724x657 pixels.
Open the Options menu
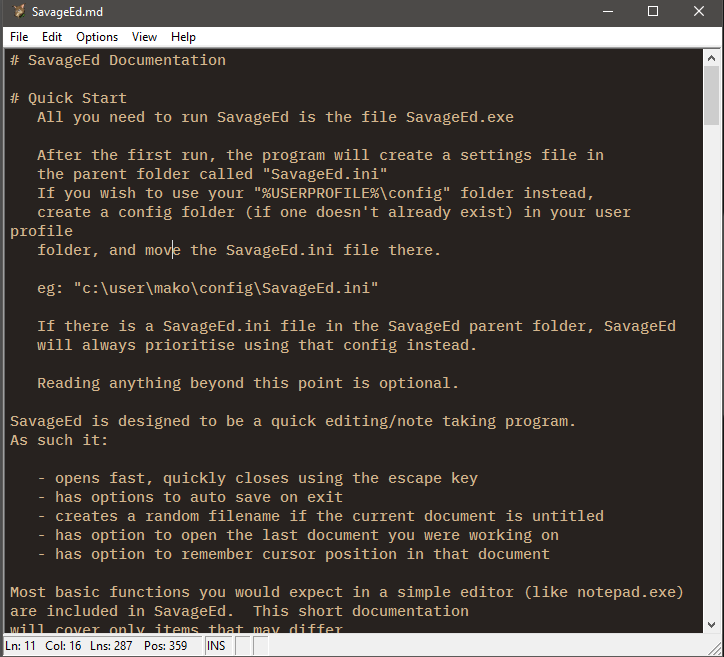point(97,37)
